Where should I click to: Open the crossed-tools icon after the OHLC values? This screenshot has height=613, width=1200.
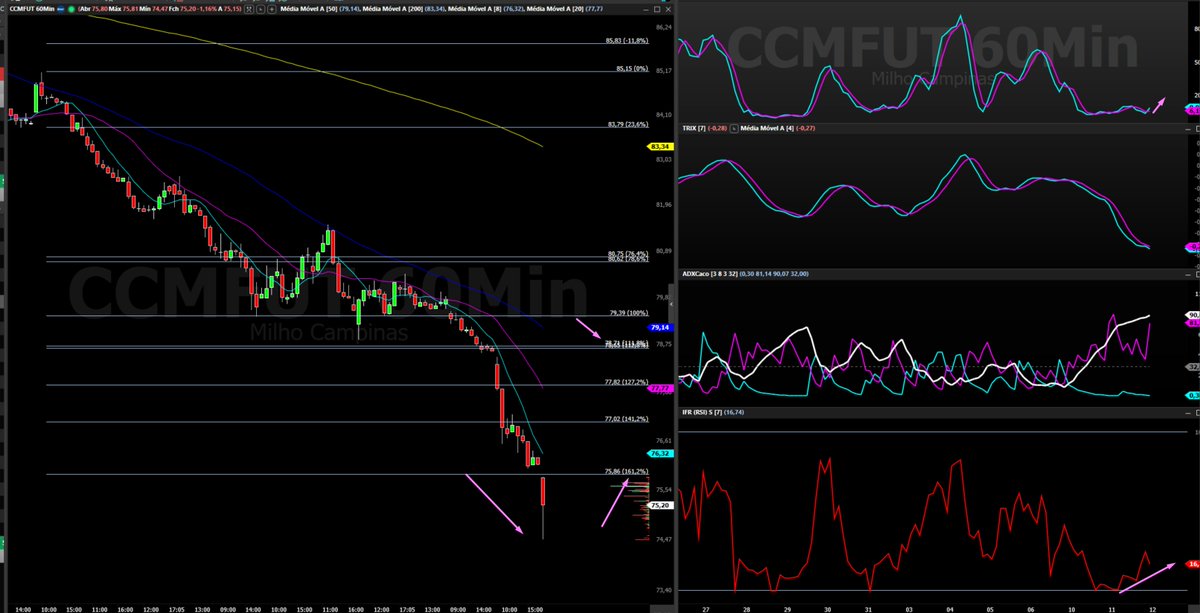point(249,9)
